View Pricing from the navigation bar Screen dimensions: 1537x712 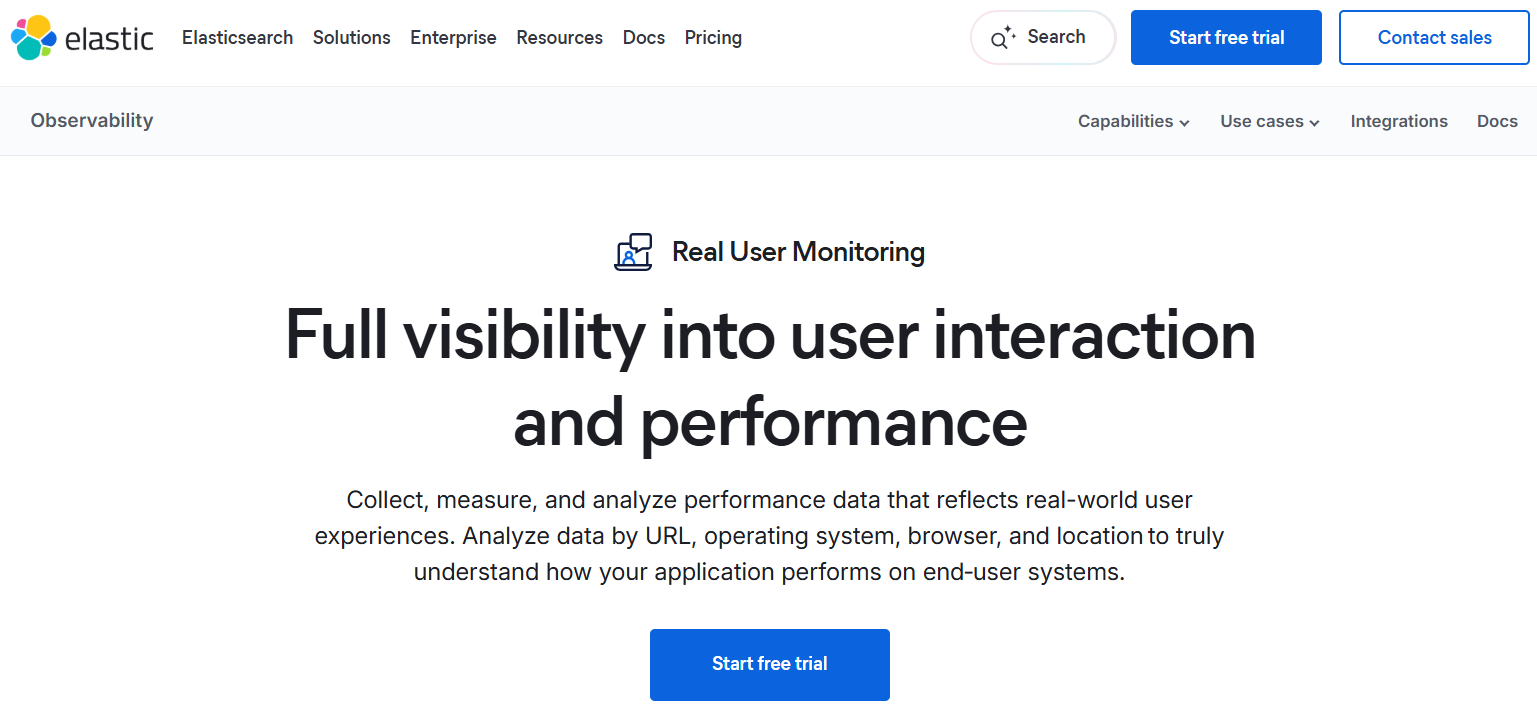713,38
